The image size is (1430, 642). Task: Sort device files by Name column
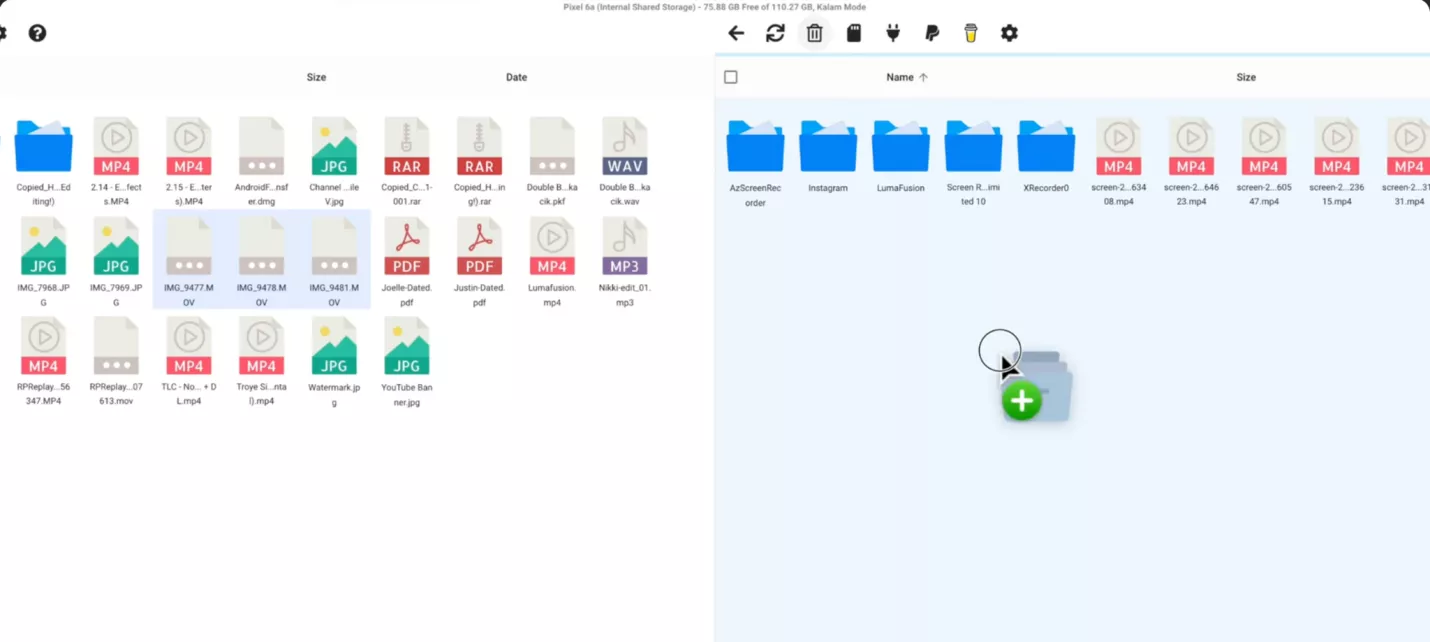(x=900, y=77)
